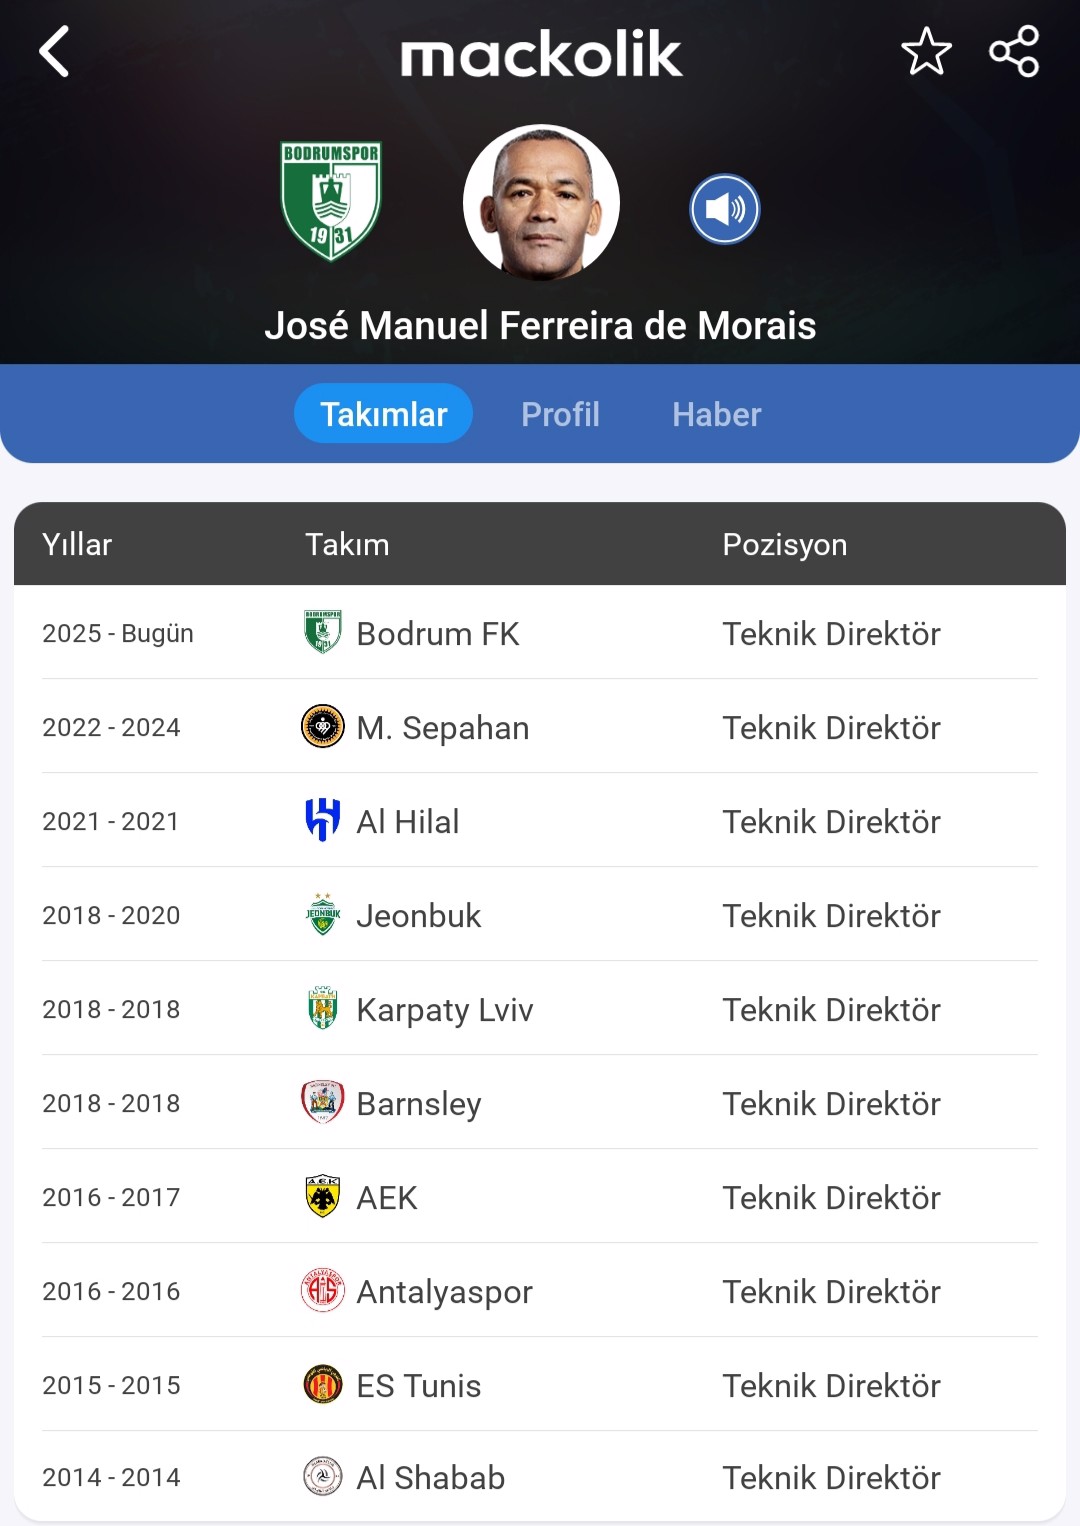Open the large Bodrumspor club crest
This screenshot has height=1526, width=1080.
[x=331, y=201]
